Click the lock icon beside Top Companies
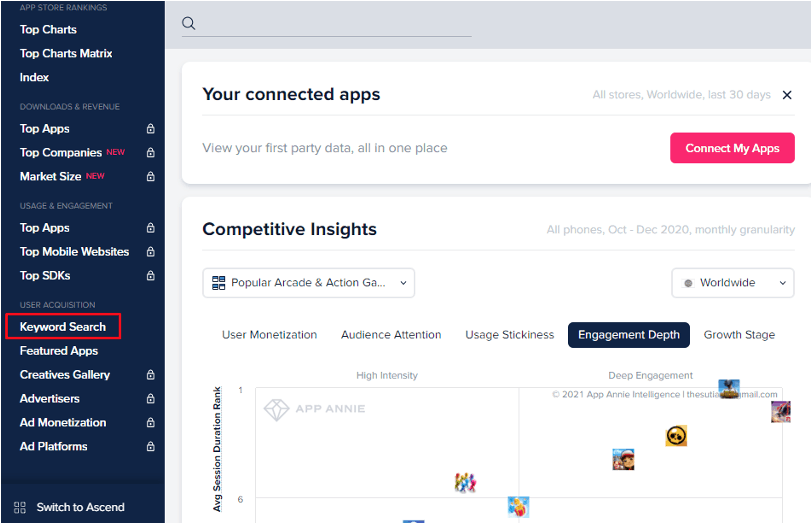 [x=151, y=152]
